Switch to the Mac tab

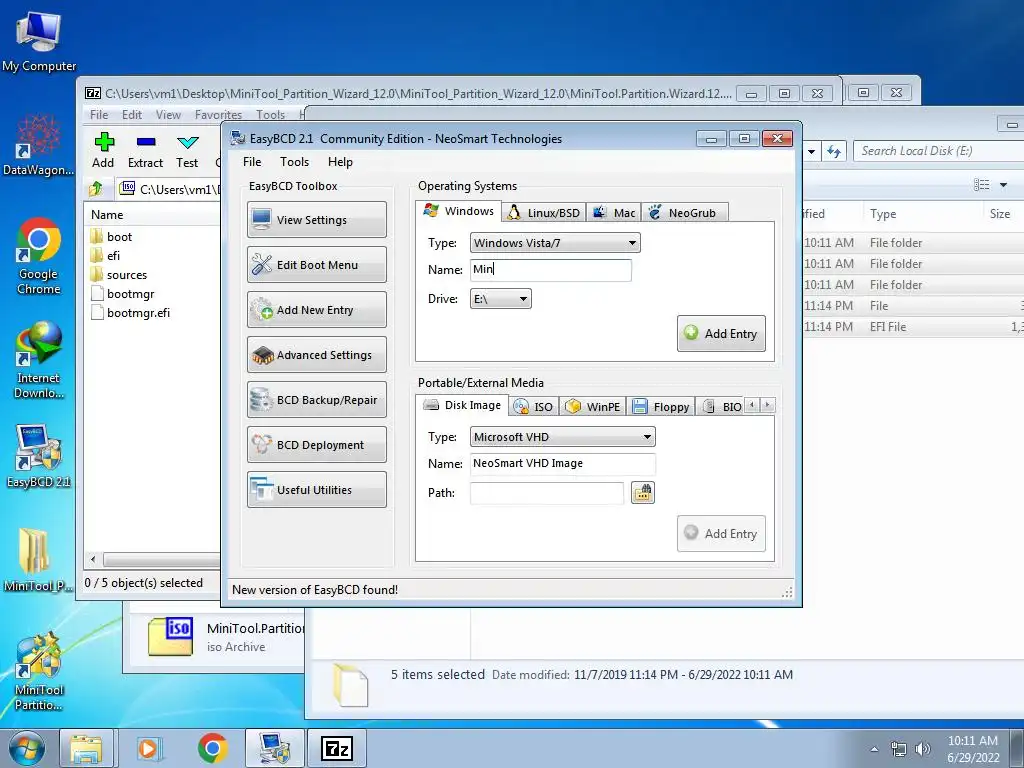pyautogui.click(x=613, y=213)
